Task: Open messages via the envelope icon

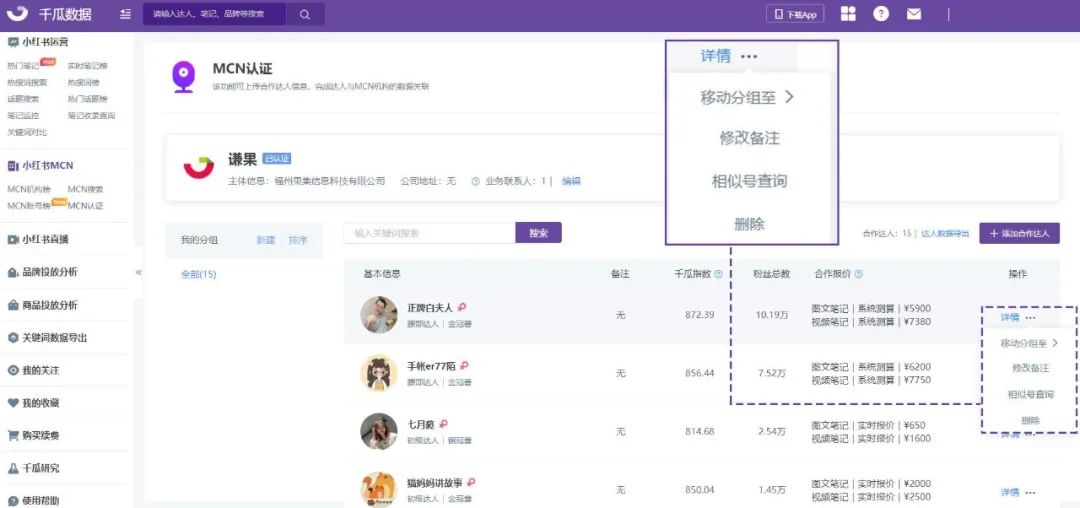Action: click(x=914, y=14)
